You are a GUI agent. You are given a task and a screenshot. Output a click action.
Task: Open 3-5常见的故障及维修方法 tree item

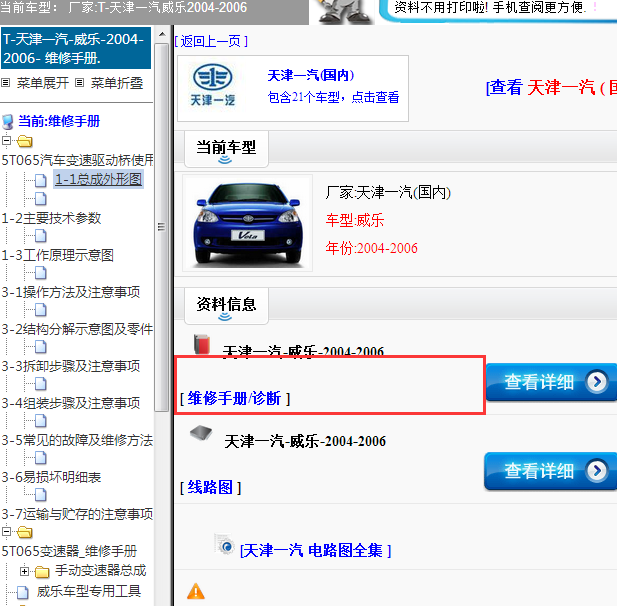click(77, 440)
